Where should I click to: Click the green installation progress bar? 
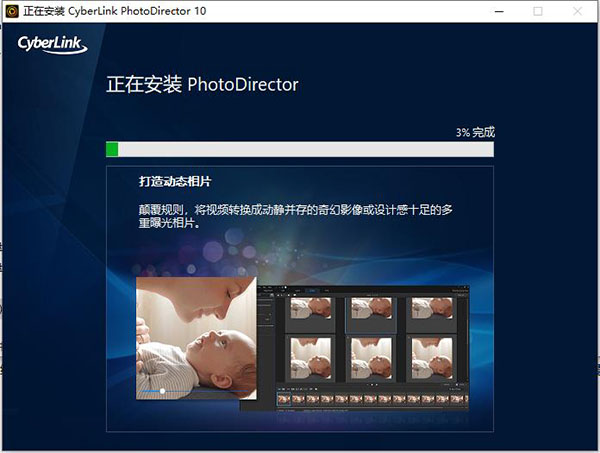tap(300, 149)
